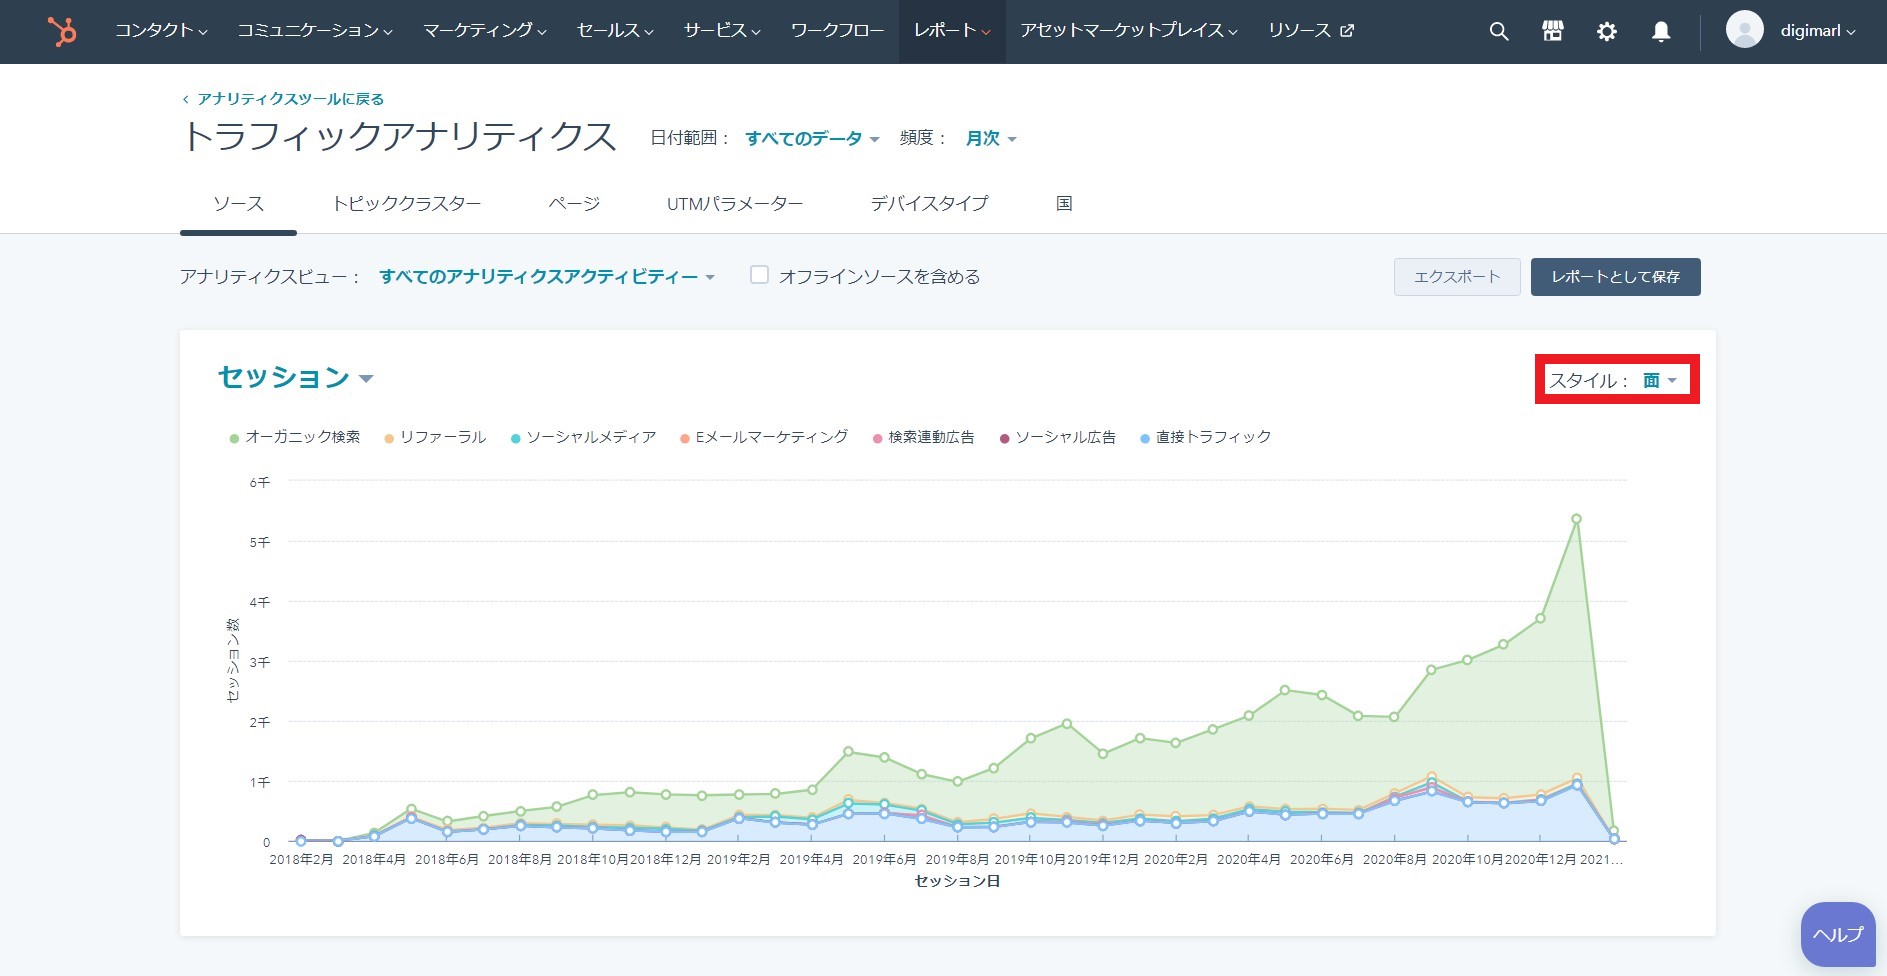Expand the セッション metric dropdown
The image size is (1887, 976).
[x=295, y=377]
